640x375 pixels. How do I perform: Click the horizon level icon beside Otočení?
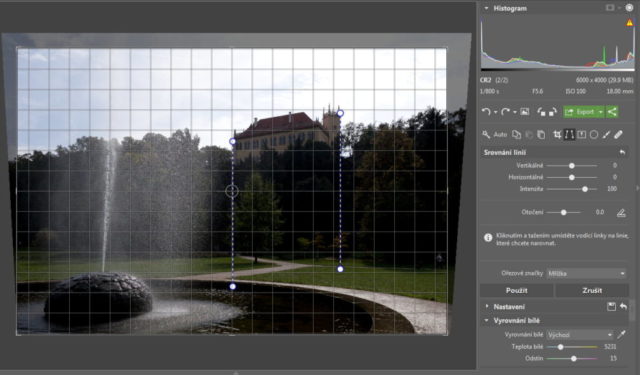[x=621, y=213]
